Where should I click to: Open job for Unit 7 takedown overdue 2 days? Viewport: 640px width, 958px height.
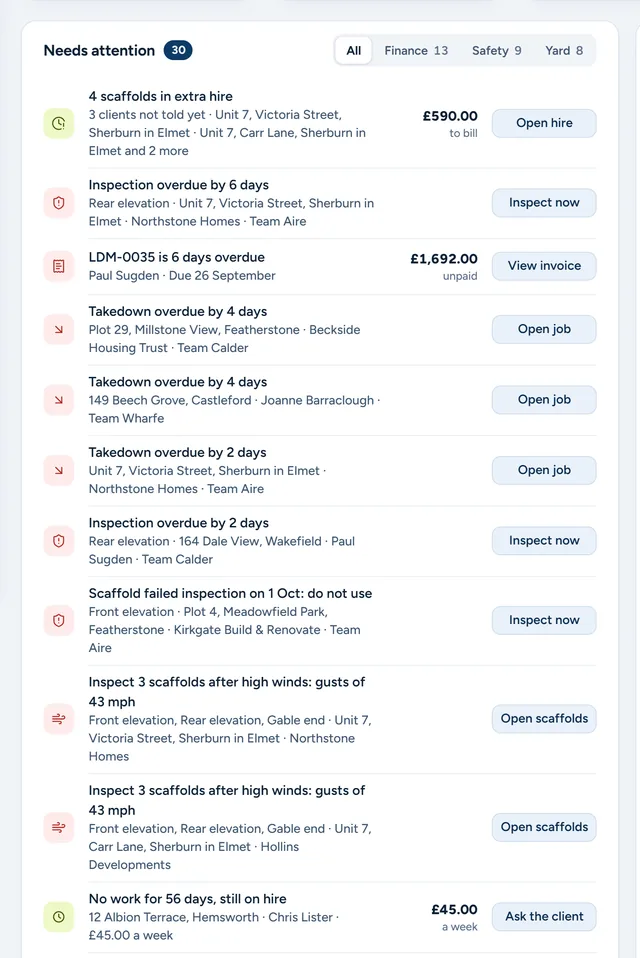(x=544, y=470)
